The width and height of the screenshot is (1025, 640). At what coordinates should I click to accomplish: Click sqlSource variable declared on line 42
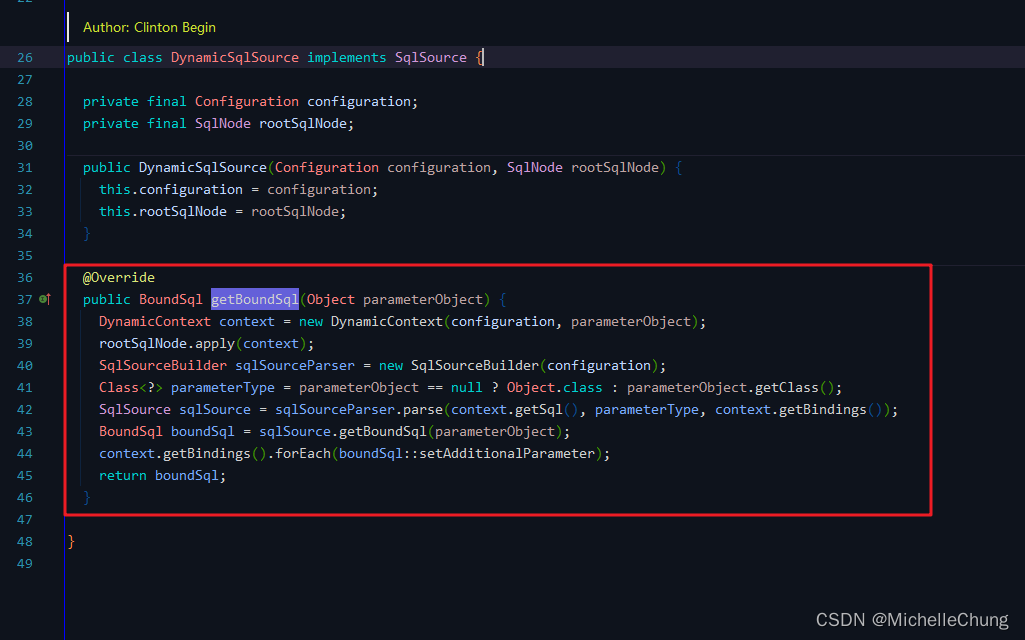click(214, 409)
